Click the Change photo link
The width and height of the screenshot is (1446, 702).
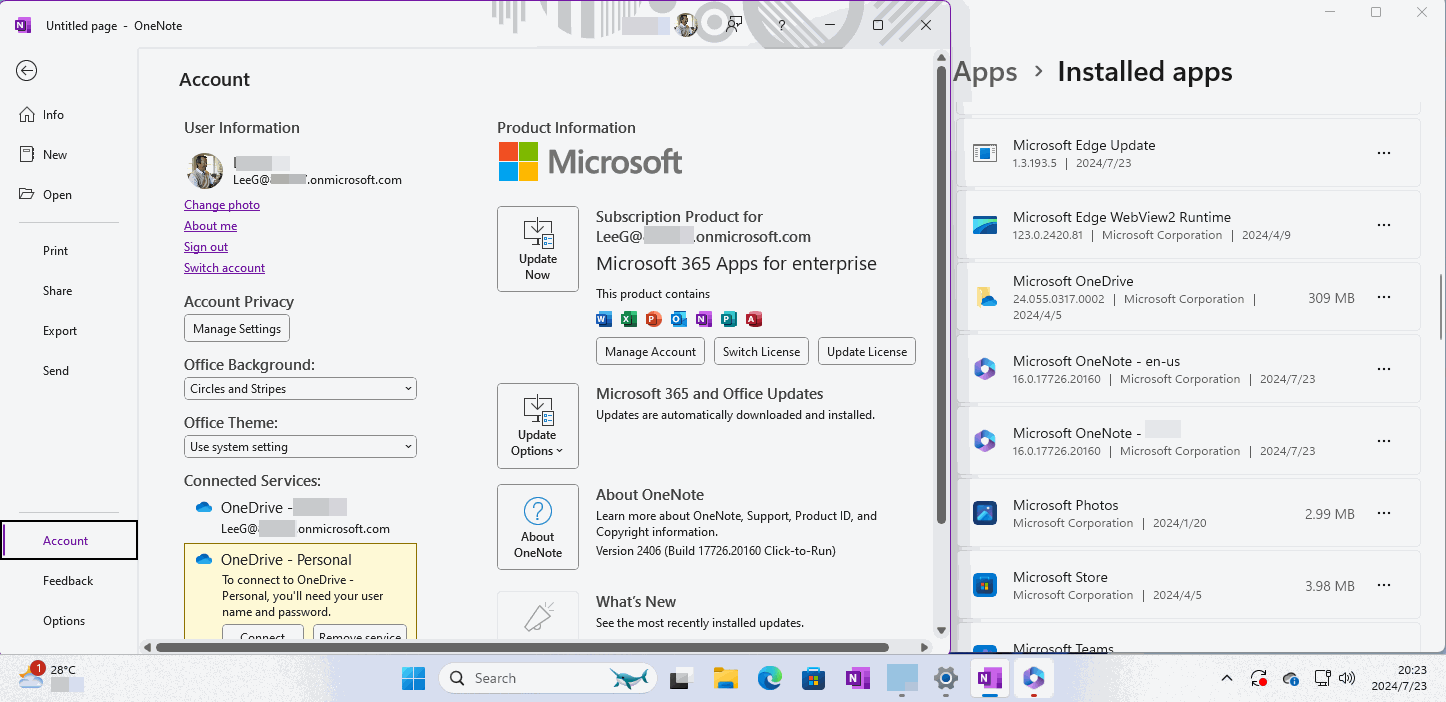click(x=222, y=205)
